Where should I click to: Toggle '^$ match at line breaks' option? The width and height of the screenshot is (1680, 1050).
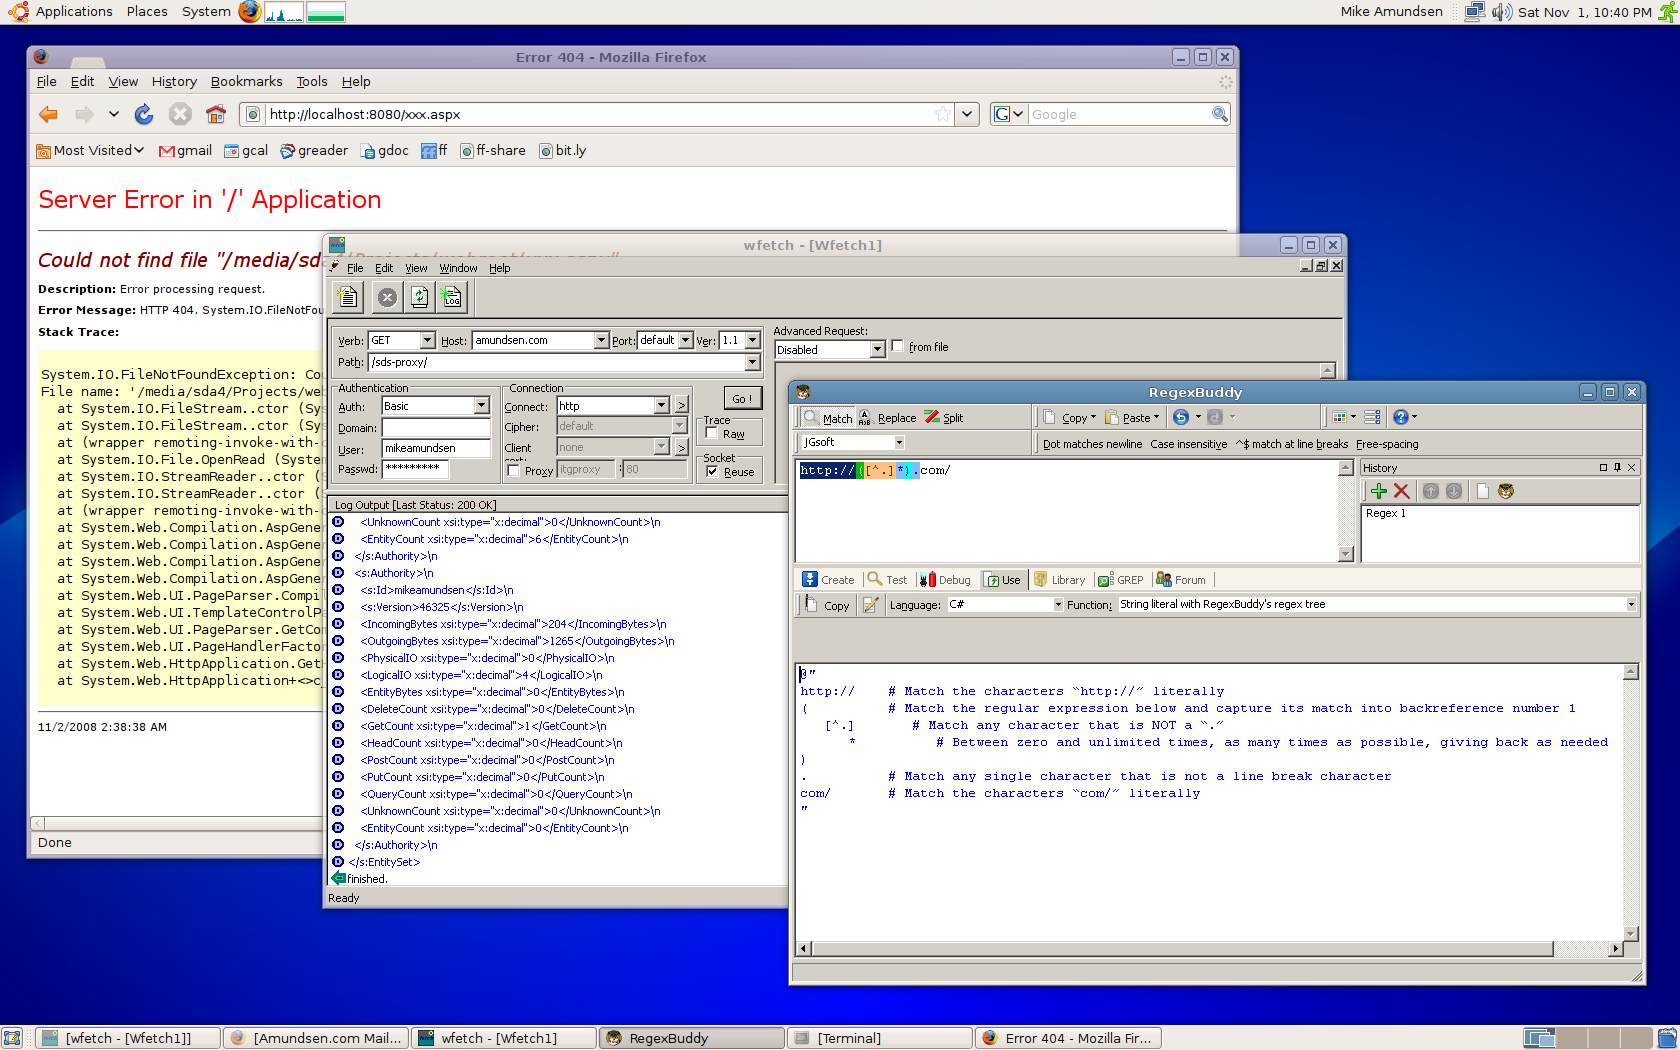click(1292, 444)
